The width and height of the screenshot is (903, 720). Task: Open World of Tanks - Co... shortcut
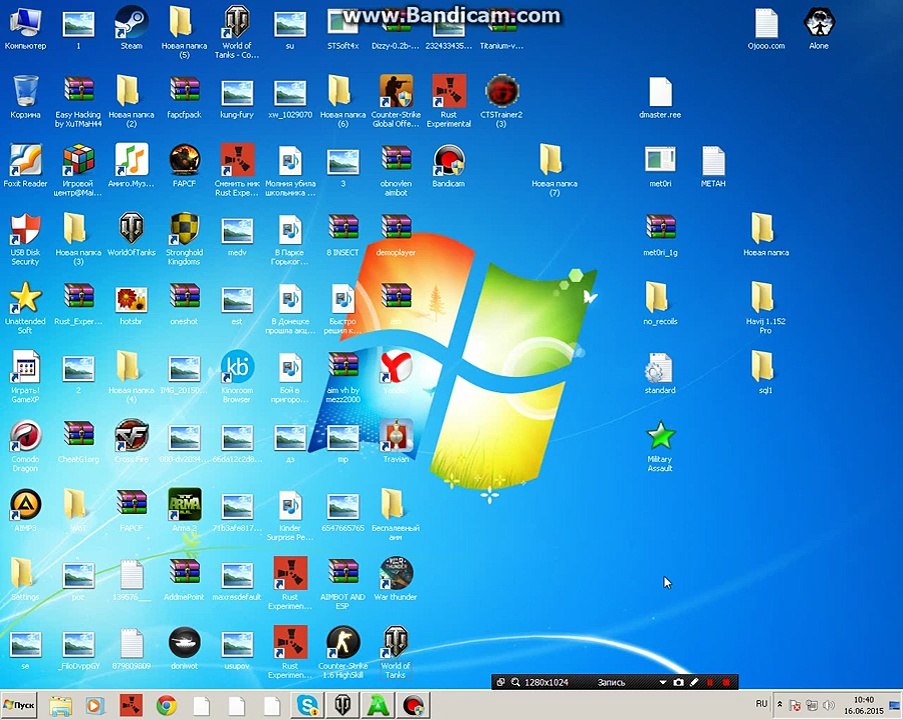[x=237, y=32]
